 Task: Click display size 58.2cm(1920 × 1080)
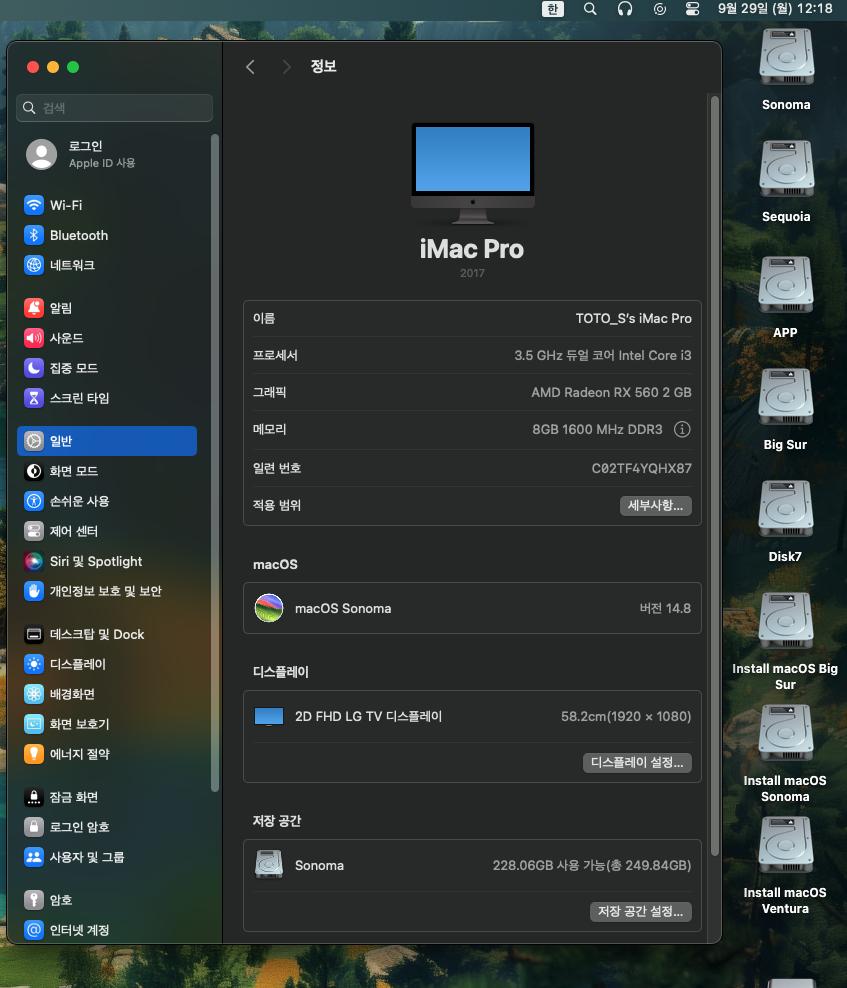pyautogui.click(x=626, y=716)
